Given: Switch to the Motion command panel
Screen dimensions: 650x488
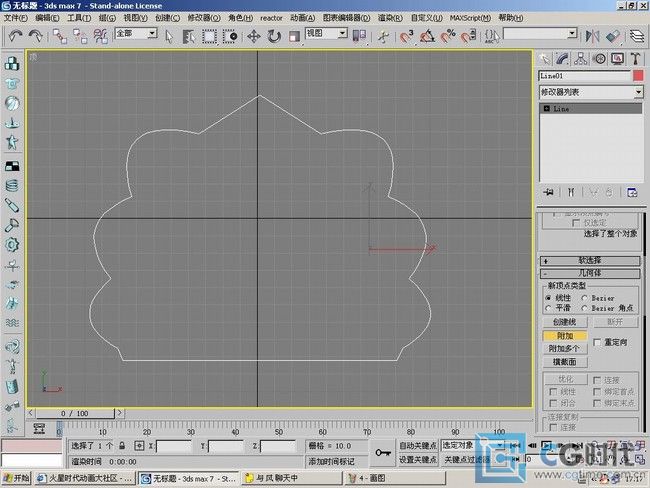Looking at the screenshot, I should pyautogui.click(x=599, y=59).
